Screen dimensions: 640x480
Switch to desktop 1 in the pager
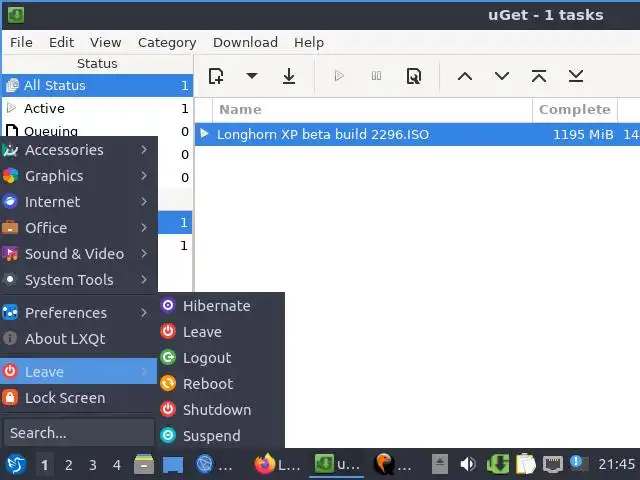point(44,464)
